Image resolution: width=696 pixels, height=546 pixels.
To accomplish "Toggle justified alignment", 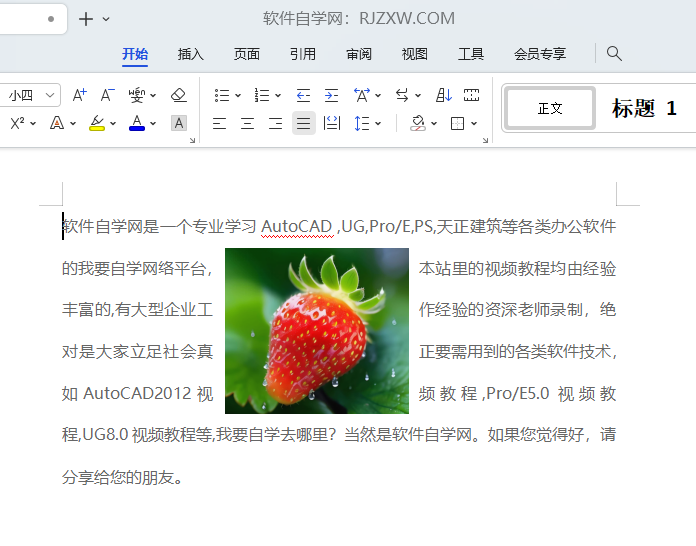I will coord(304,123).
